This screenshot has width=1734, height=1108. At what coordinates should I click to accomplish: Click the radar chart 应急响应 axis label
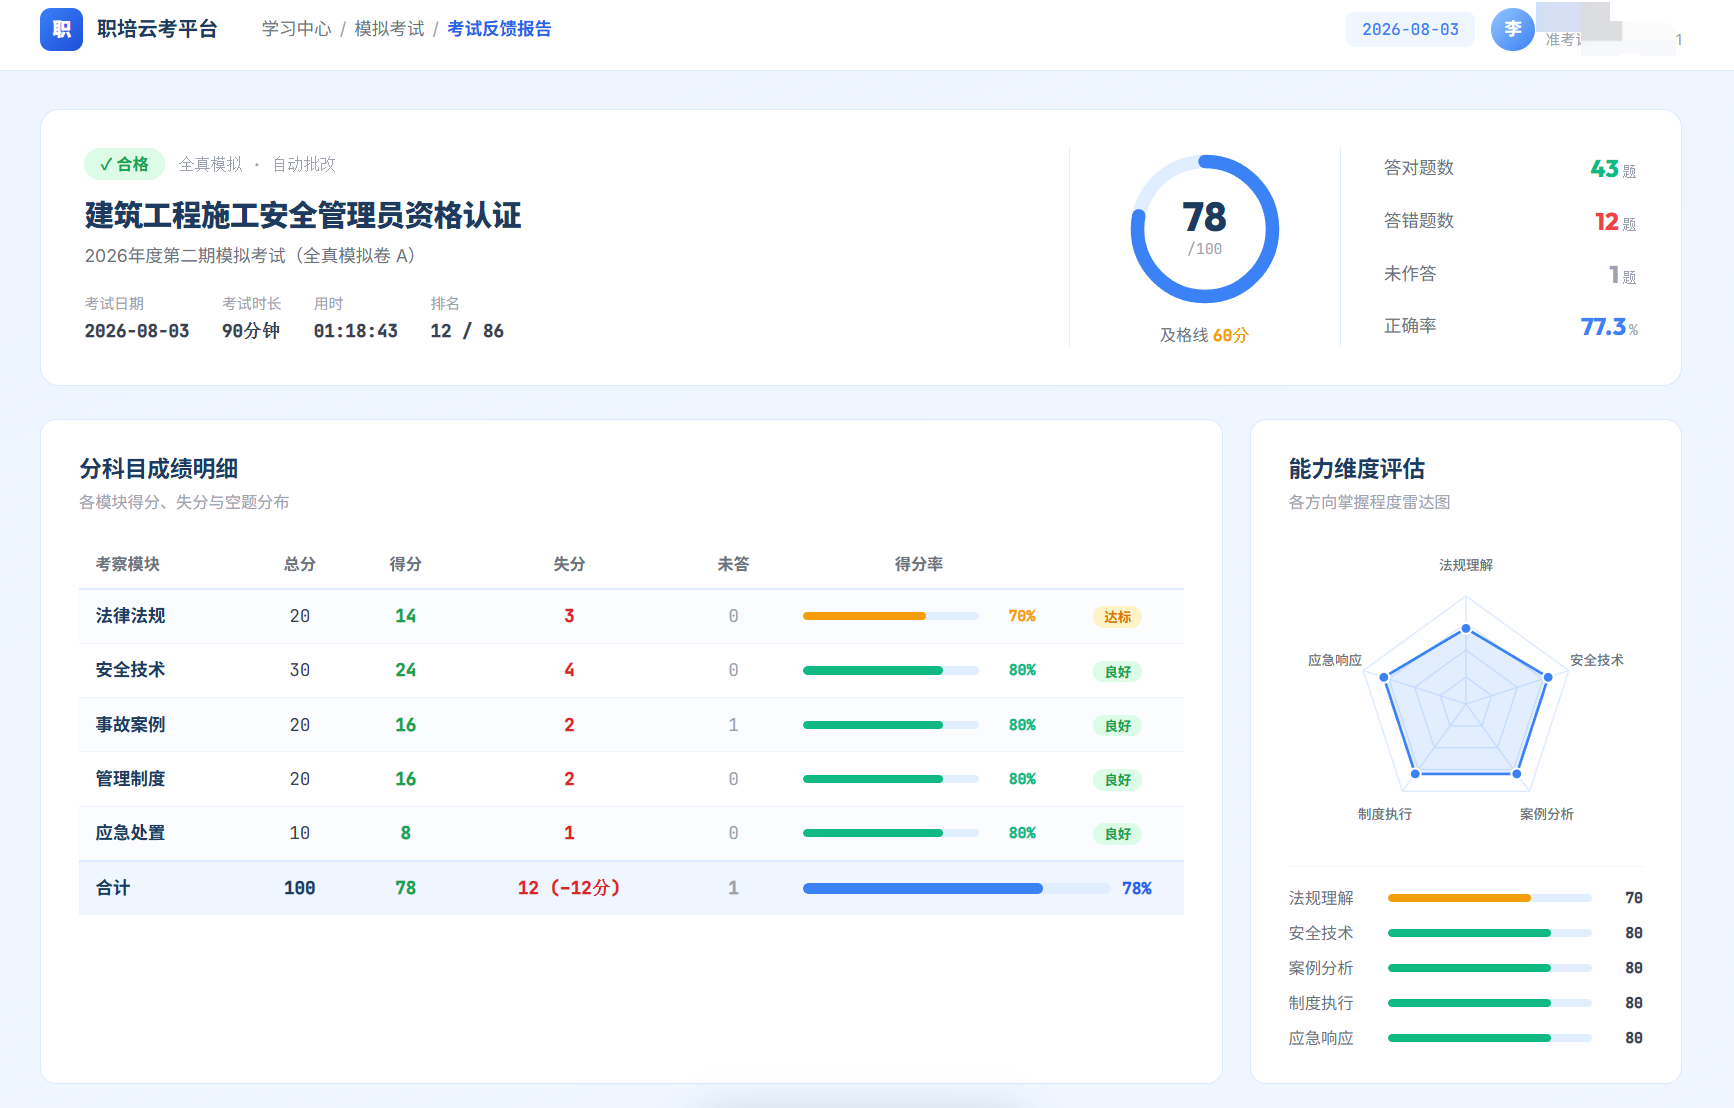pos(1335,660)
